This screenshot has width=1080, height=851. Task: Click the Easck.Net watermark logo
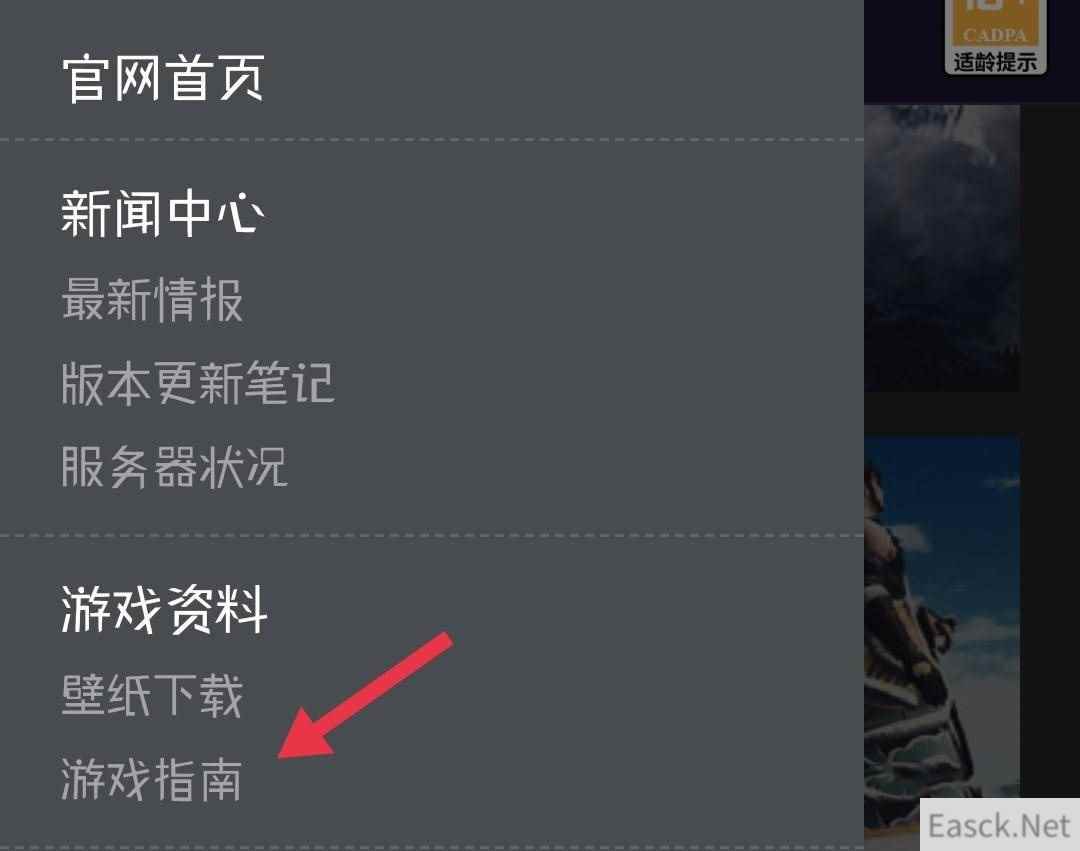(999, 825)
